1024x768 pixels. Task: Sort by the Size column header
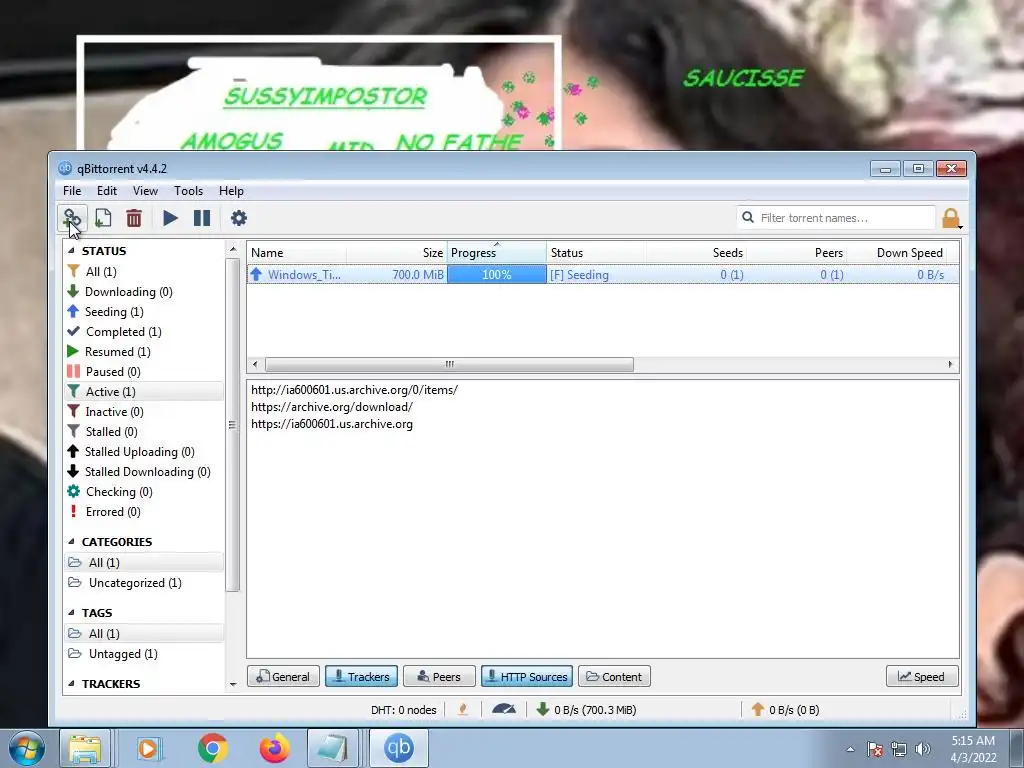(396, 253)
